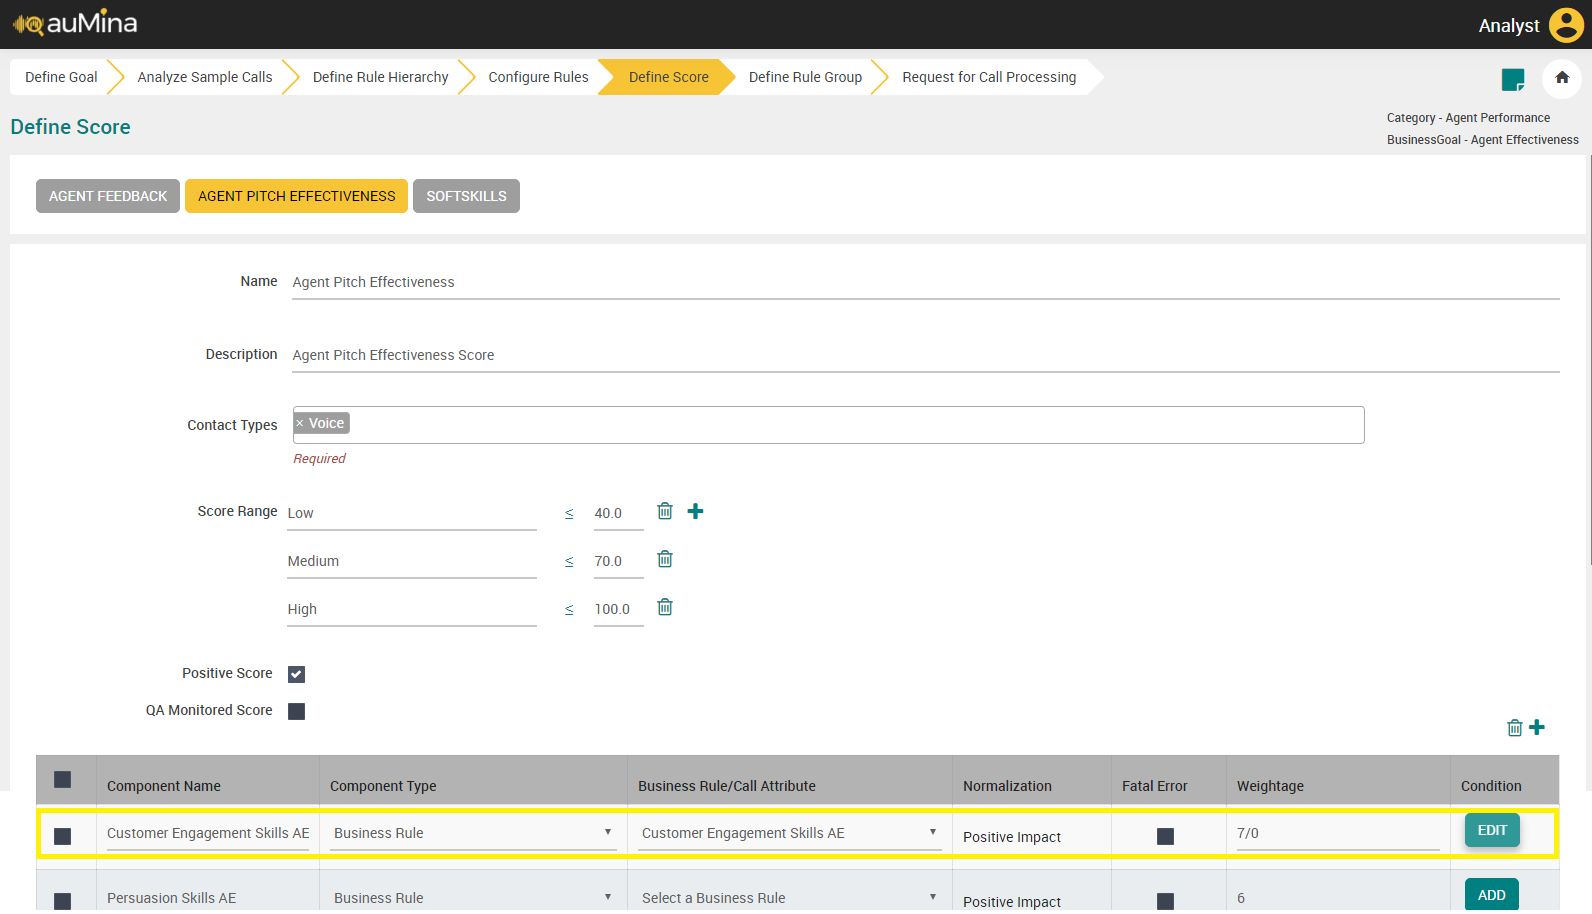The image size is (1592, 914).
Task: Edit the Description field
Action: 926,355
